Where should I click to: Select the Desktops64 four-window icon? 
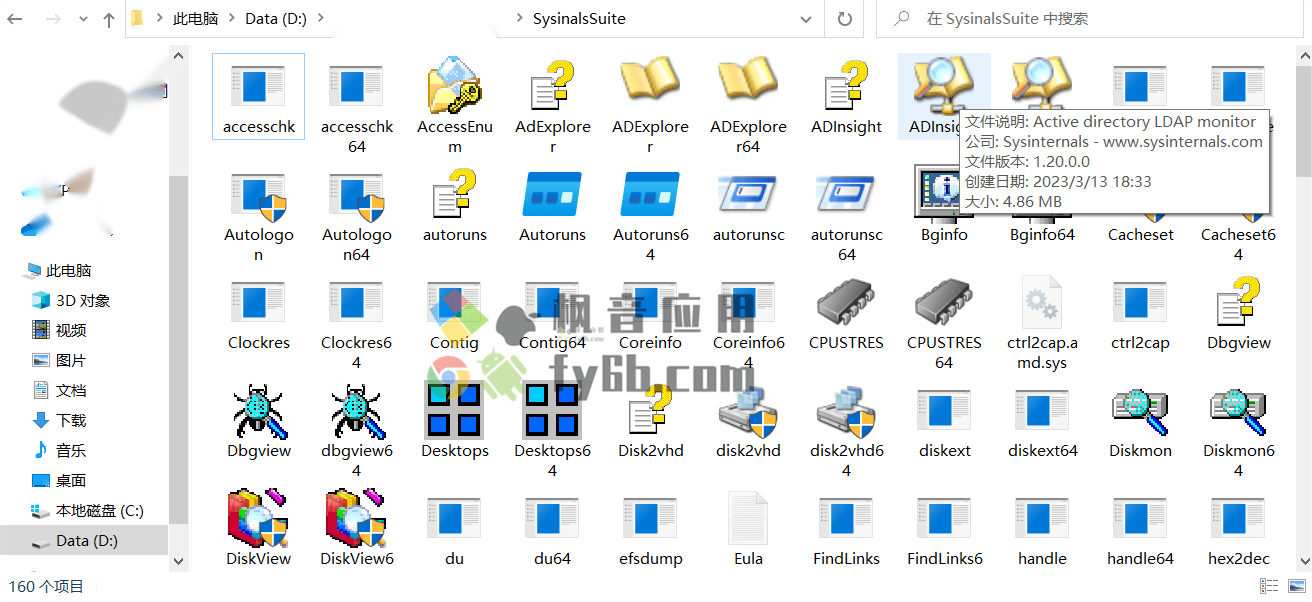553,410
